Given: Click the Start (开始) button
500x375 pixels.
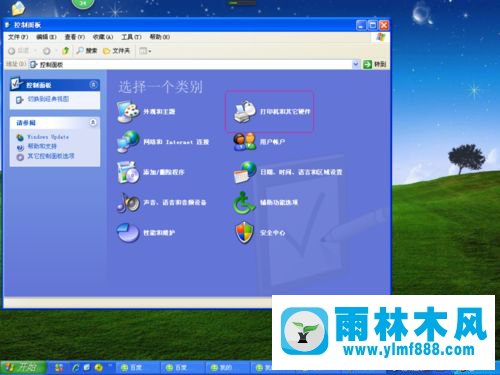Looking at the screenshot, I should pos(23,367).
